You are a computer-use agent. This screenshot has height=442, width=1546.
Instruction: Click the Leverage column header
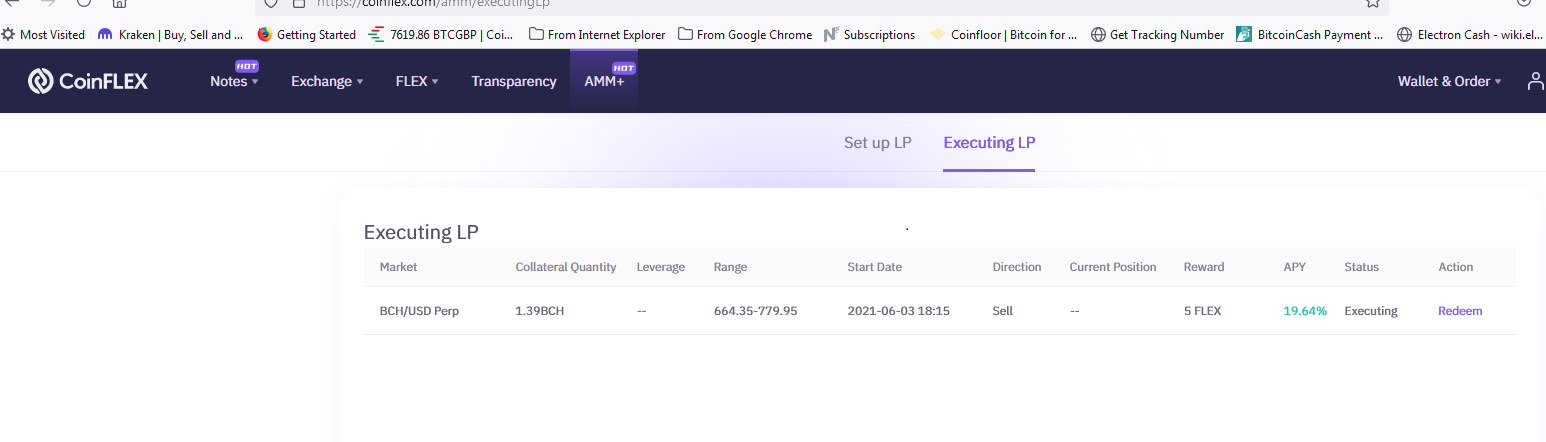point(661,267)
